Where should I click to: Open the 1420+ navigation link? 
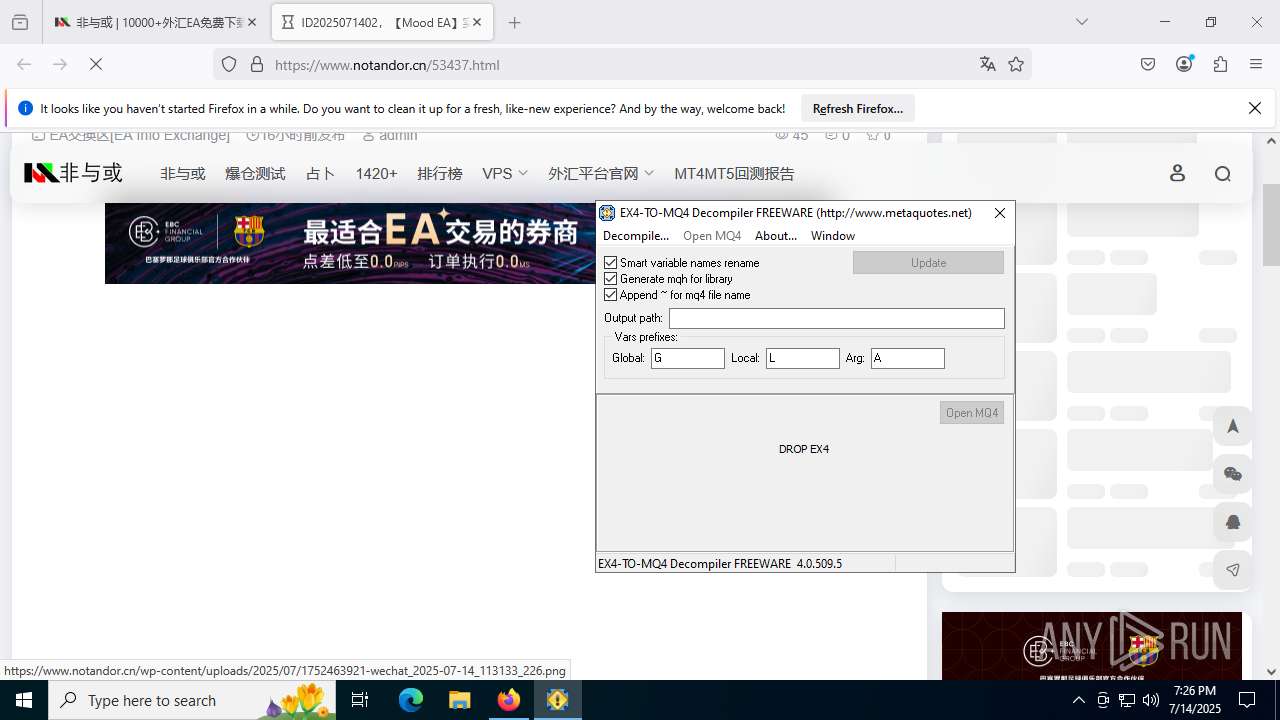coord(376,173)
